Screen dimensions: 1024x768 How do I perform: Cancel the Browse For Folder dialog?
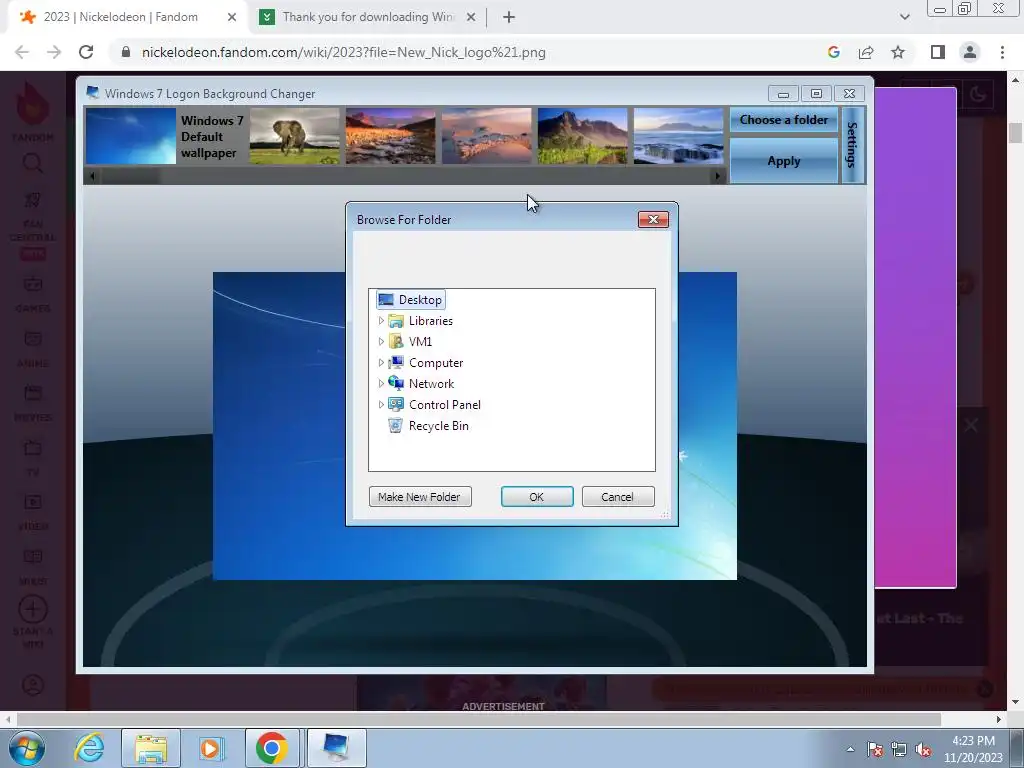point(618,497)
